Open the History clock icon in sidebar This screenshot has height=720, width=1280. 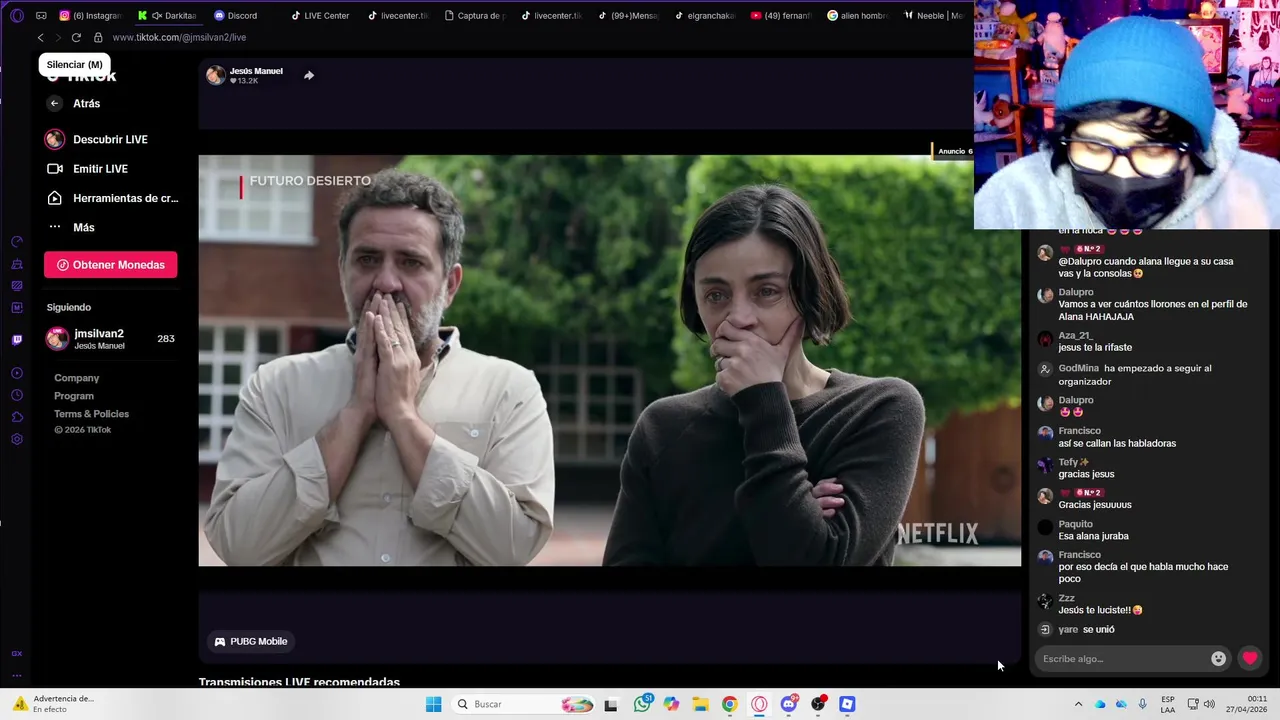pos(17,396)
